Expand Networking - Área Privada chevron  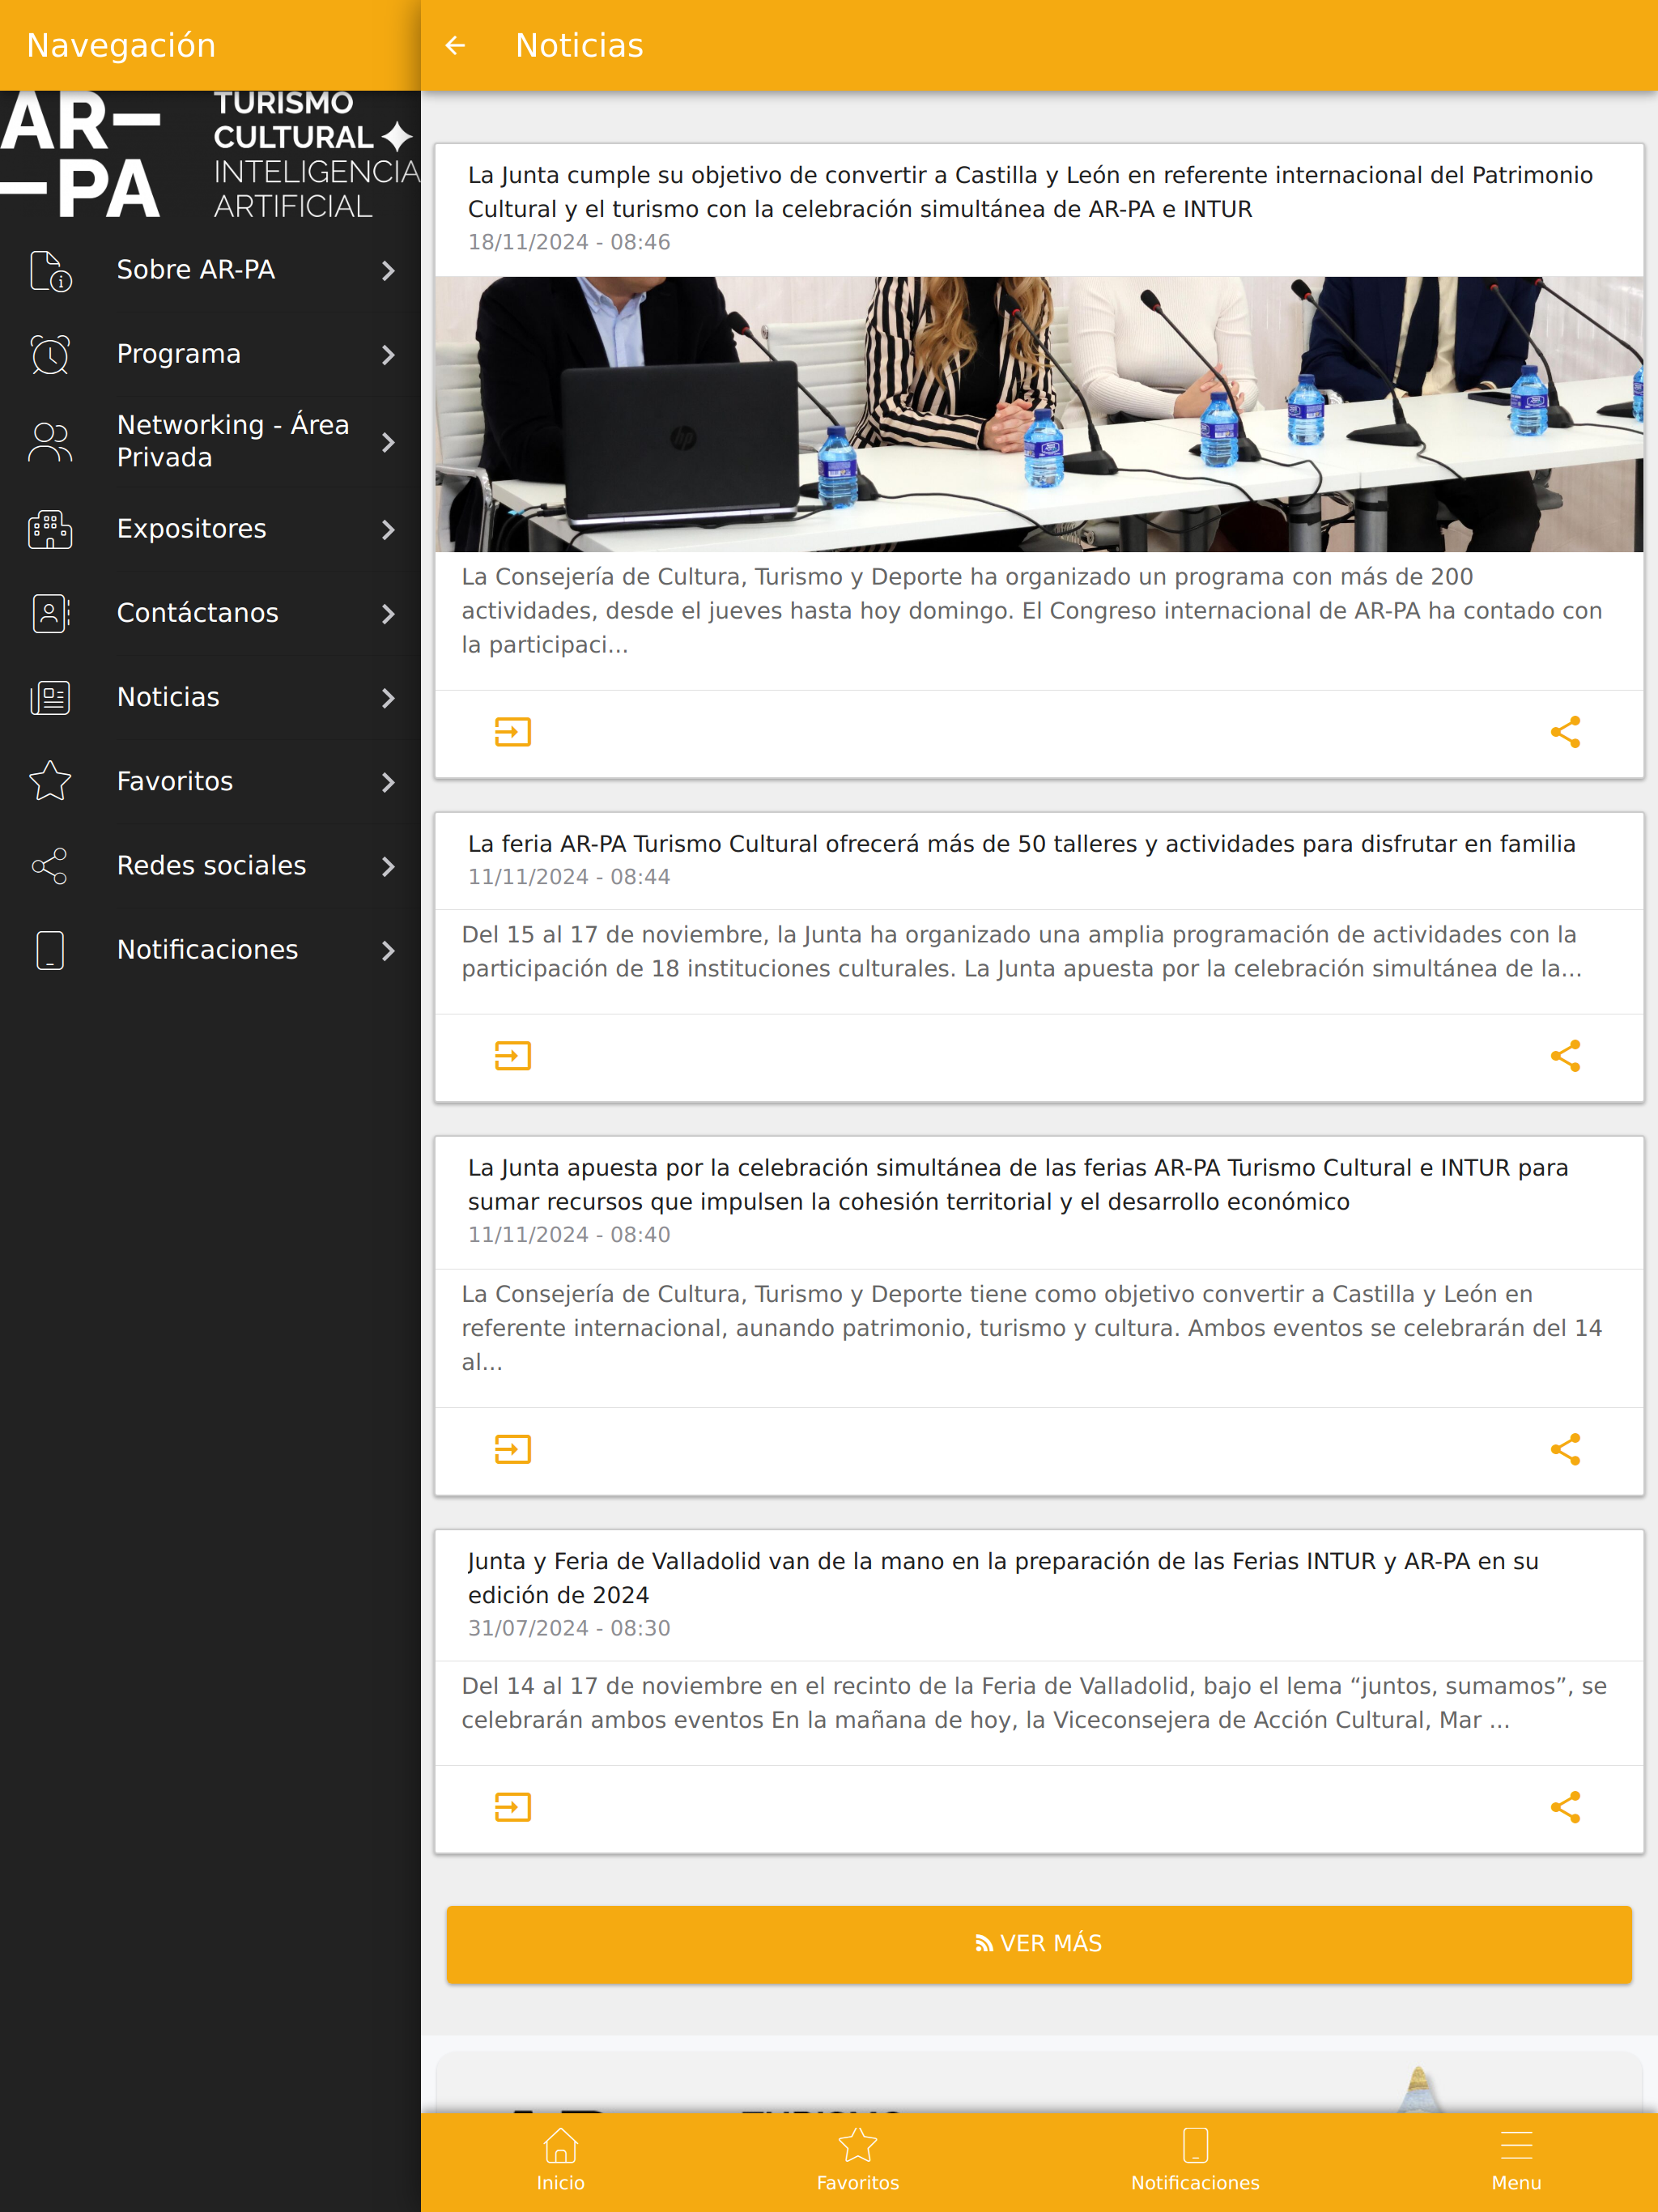tap(388, 442)
